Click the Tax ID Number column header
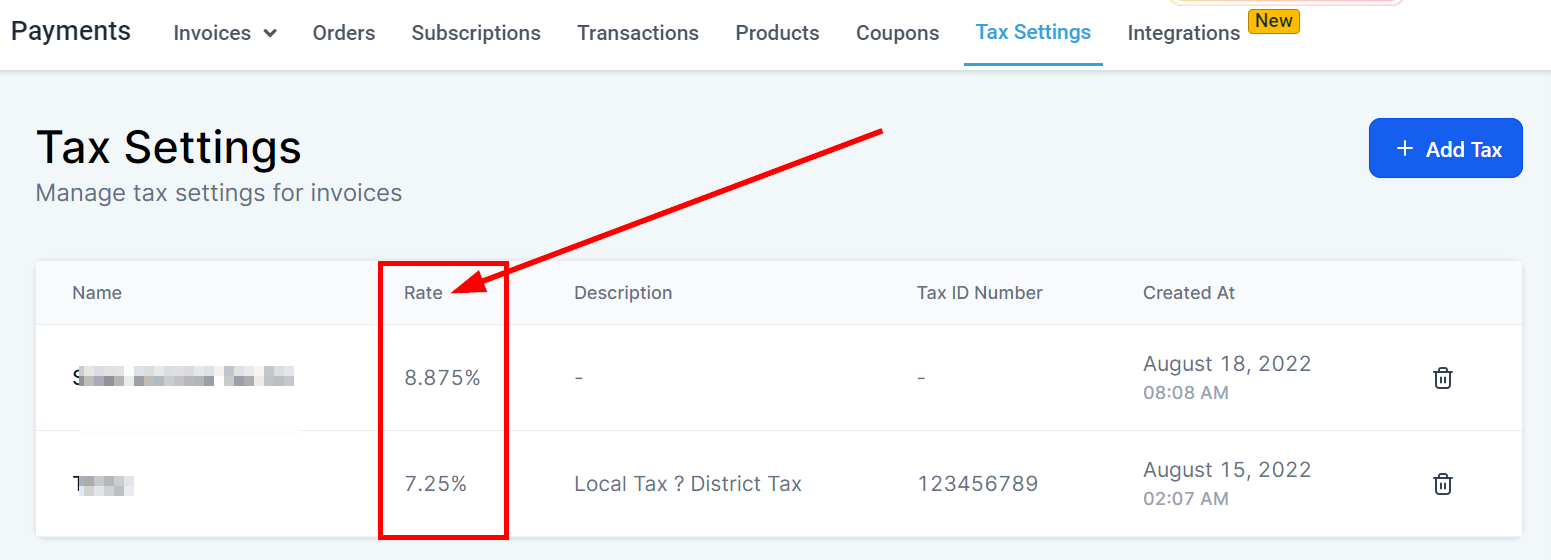The image size is (1551, 560). coord(979,293)
